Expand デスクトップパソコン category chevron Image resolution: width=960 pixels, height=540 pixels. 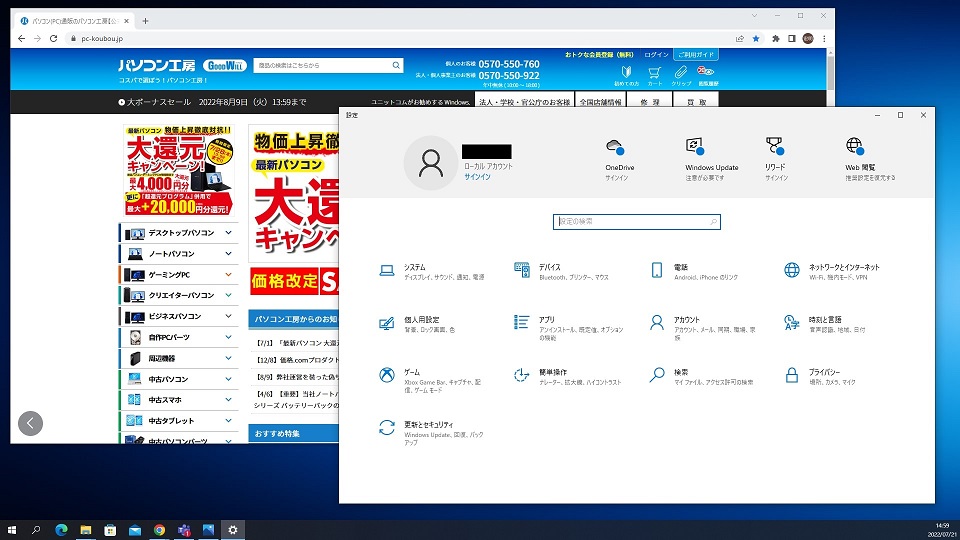229,233
